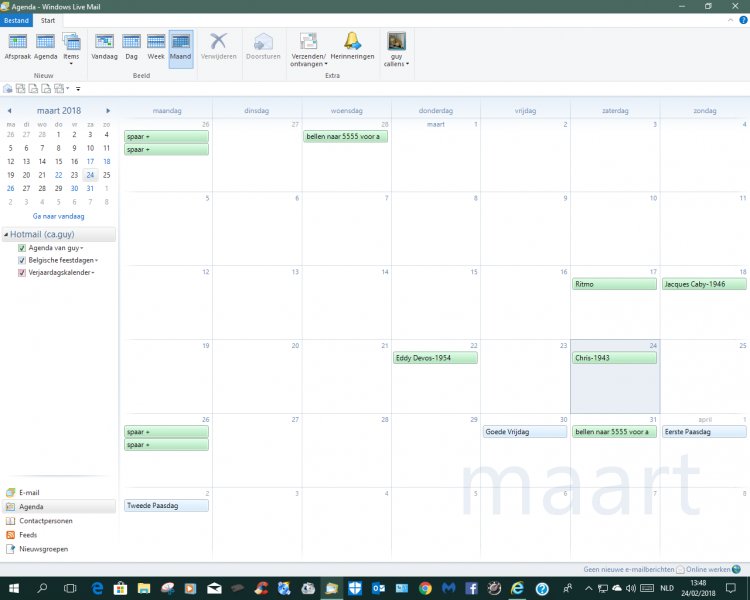
Task: Open the Ritmo event on the 17th
Action: (x=615, y=284)
